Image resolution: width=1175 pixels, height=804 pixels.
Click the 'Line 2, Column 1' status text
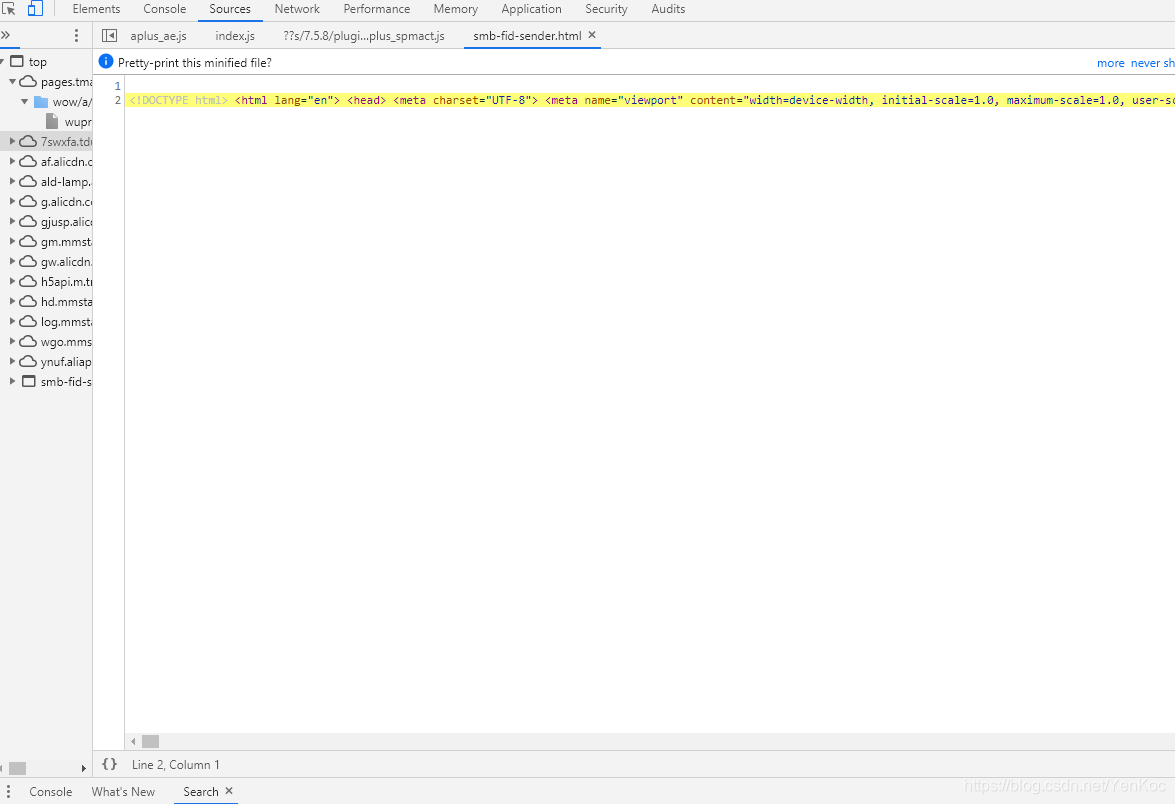pyautogui.click(x=176, y=765)
